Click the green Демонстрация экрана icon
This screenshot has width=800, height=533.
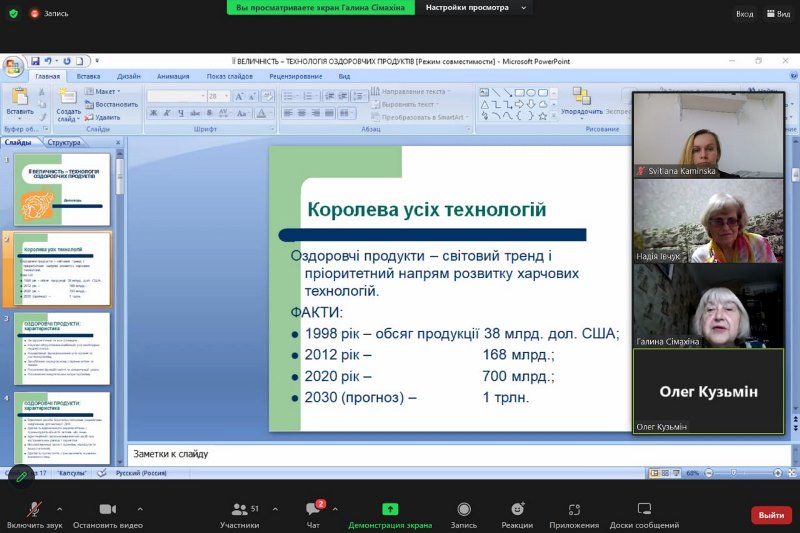tap(390, 510)
